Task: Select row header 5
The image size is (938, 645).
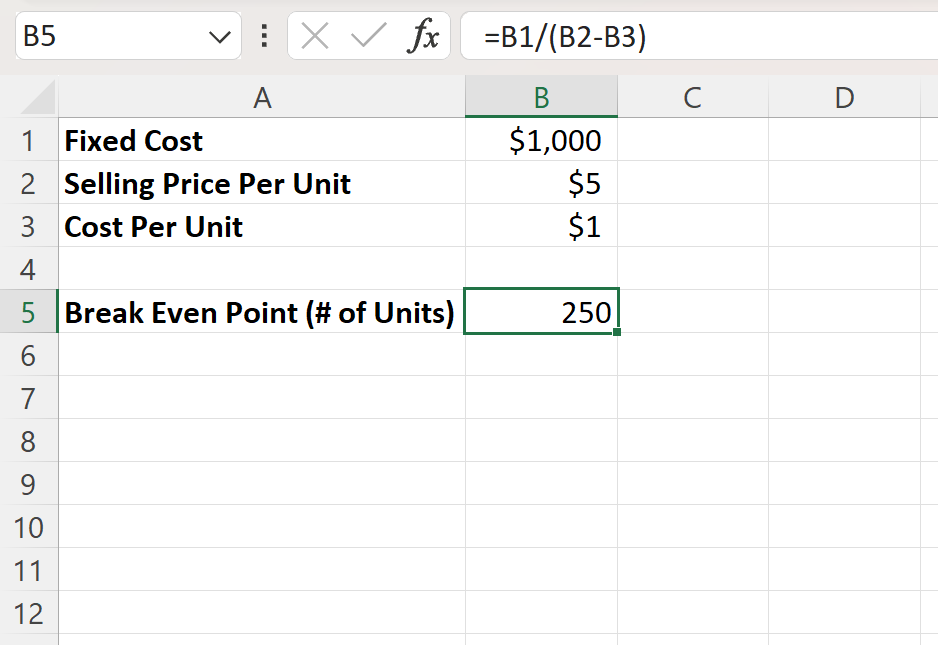Action: point(30,312)
